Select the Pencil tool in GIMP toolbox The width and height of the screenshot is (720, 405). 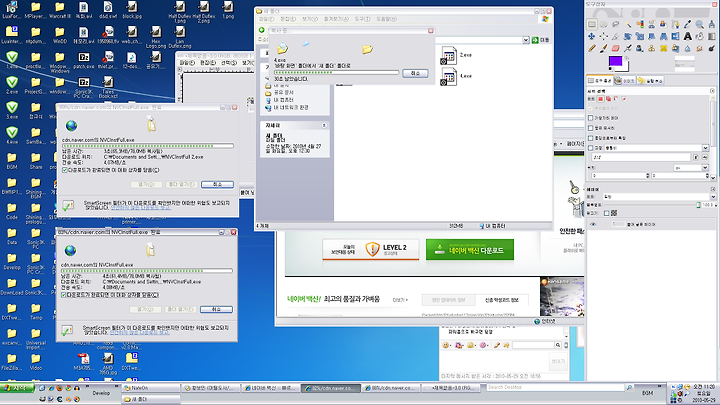pos(591,48)
